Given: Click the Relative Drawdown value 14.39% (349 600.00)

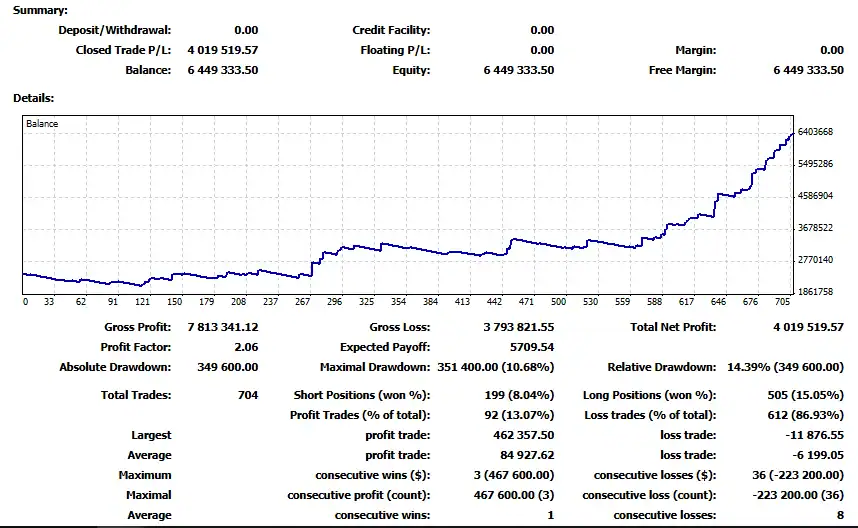Looking at the screenshot, I should point(785,367).
